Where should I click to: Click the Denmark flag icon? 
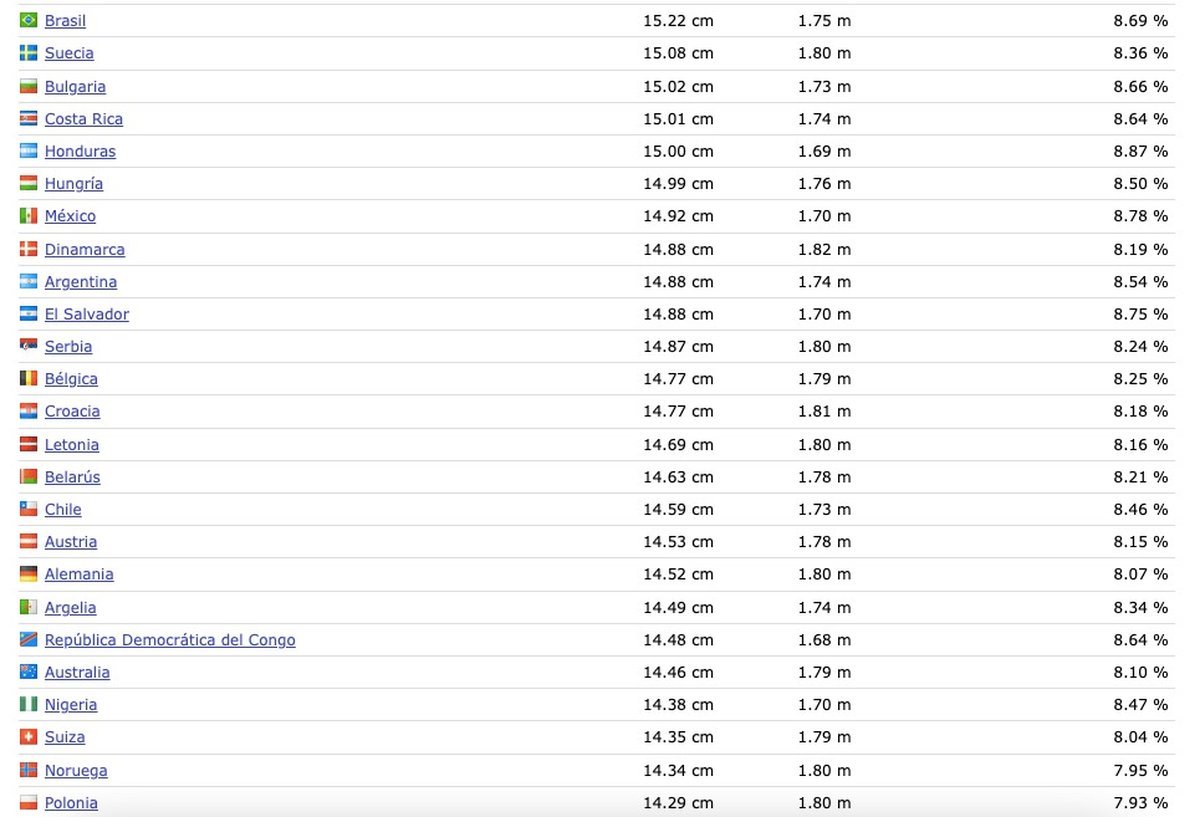(28, 249)
